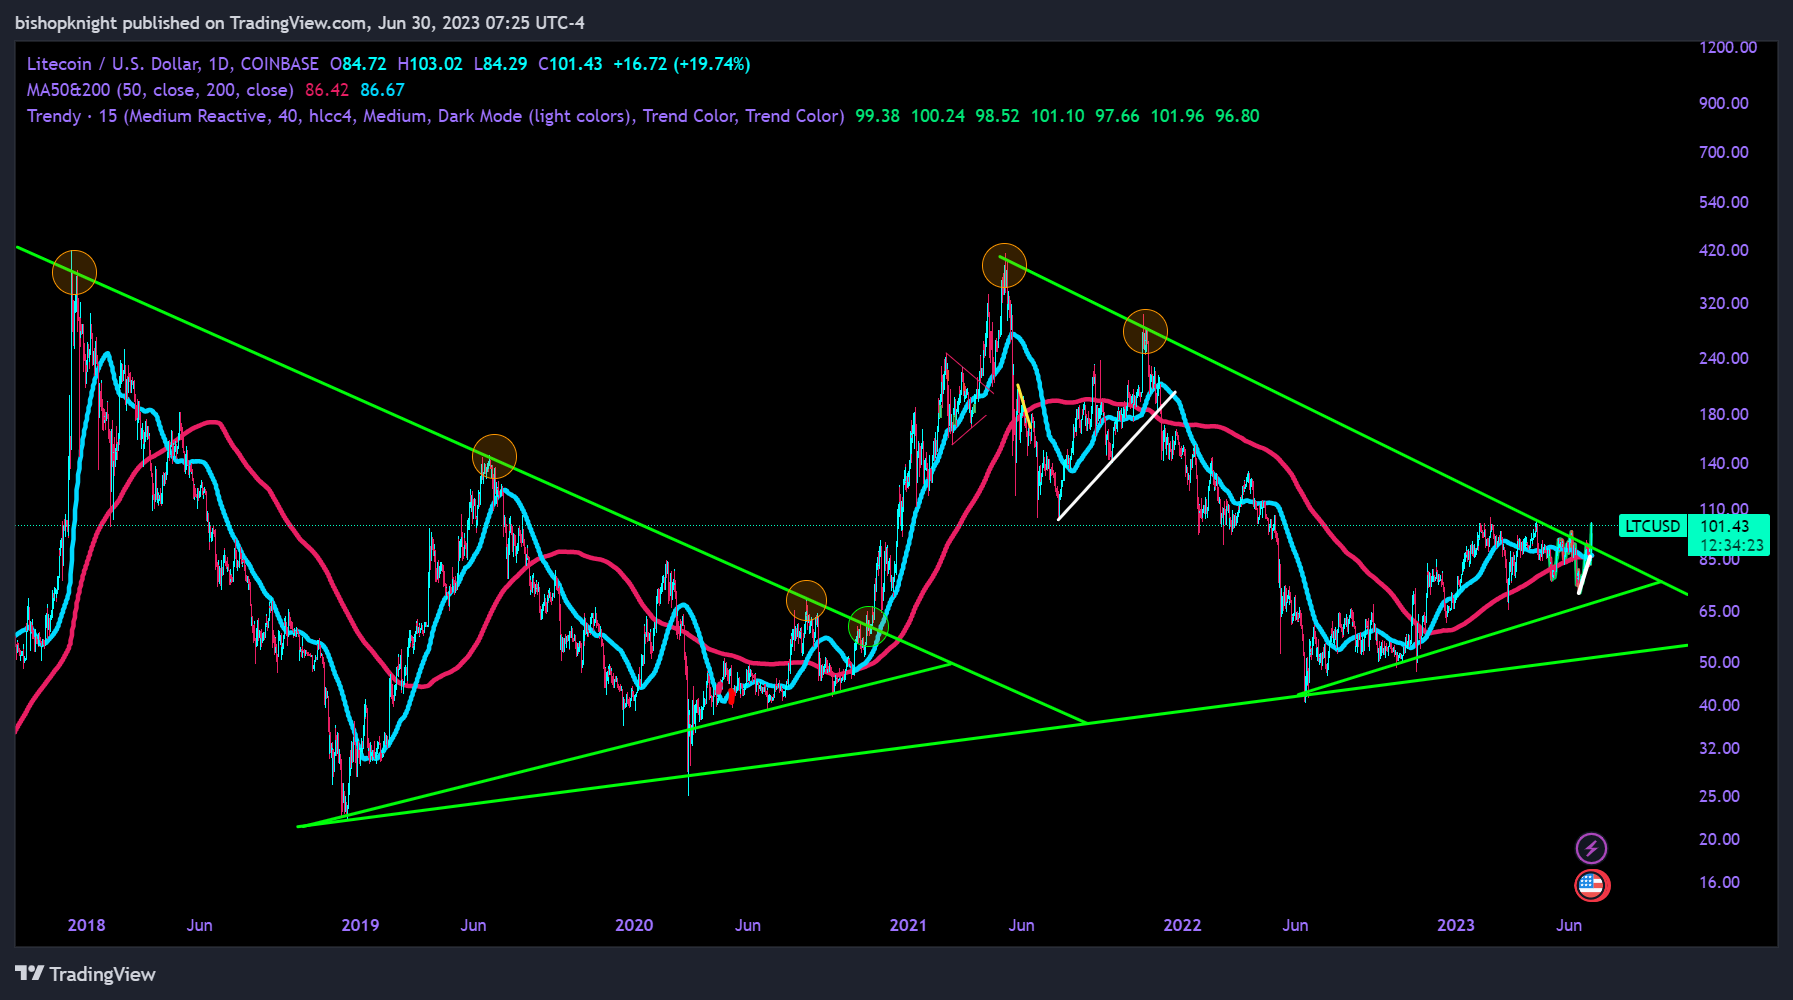Click the 900.00 price axis label
The height and width of the screenshot is (1000, 1793).
(x=1724, y=103)
